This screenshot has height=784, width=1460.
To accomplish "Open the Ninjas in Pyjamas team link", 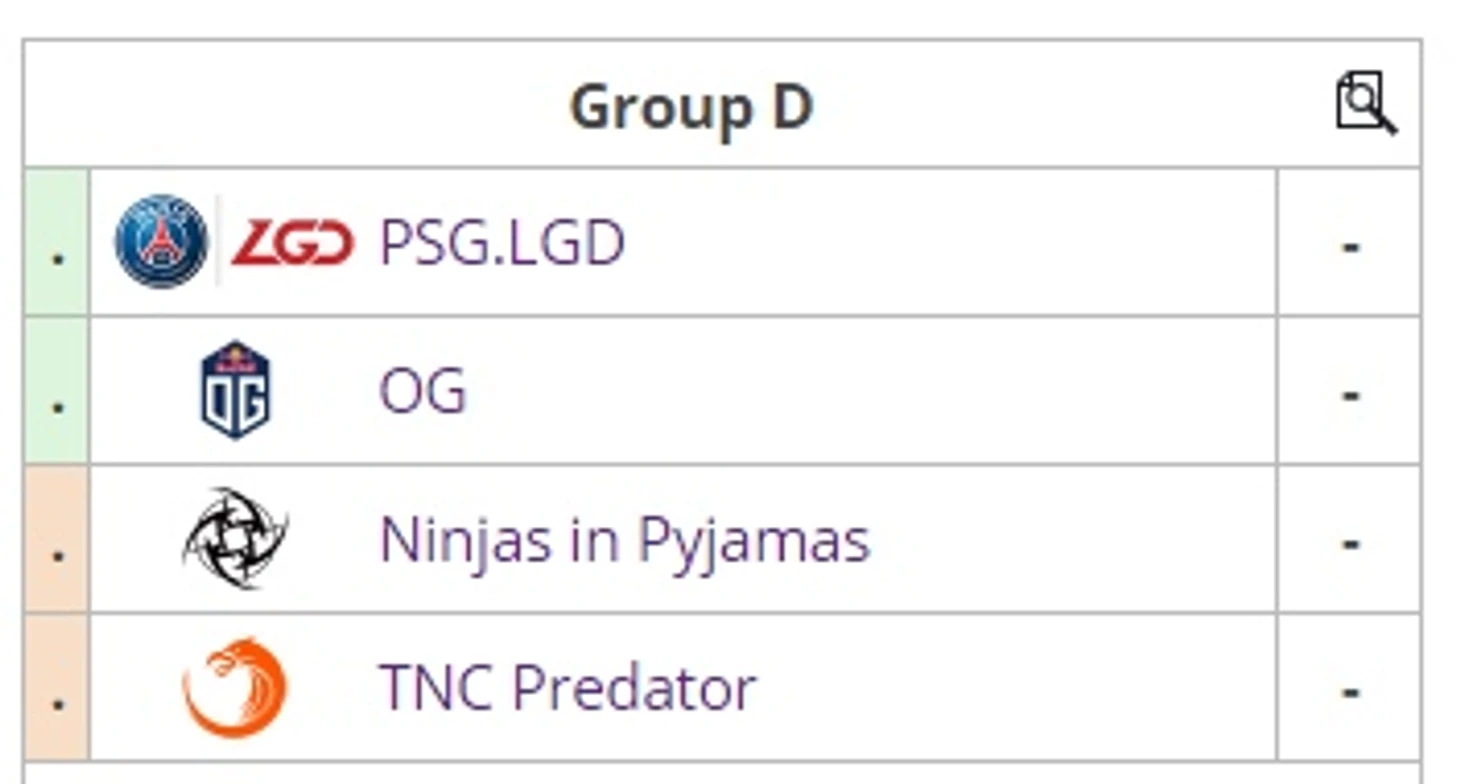I will 624,540.
